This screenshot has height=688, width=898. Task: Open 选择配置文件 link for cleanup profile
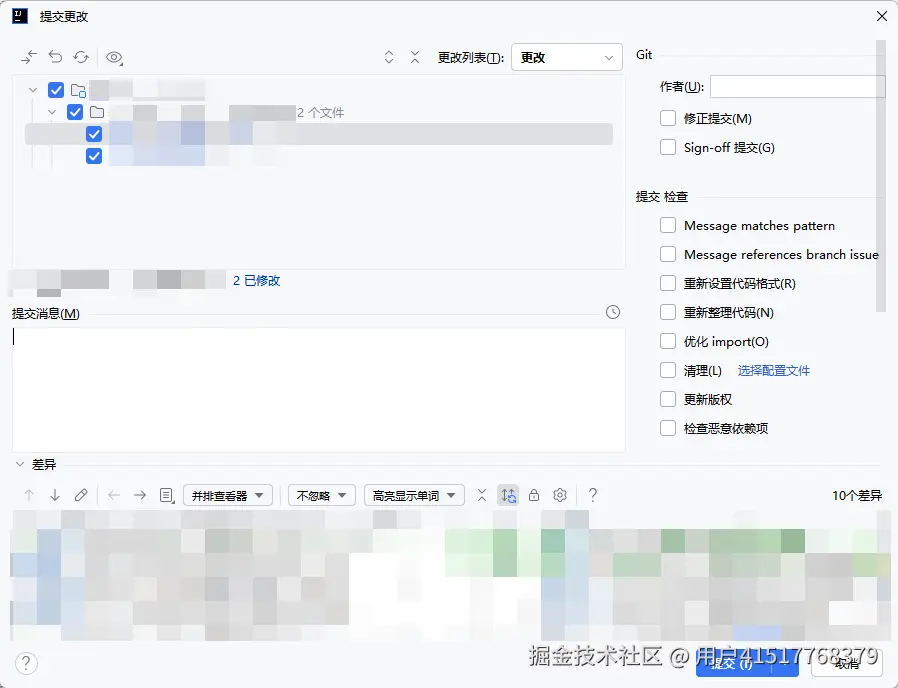coord(772,370)
